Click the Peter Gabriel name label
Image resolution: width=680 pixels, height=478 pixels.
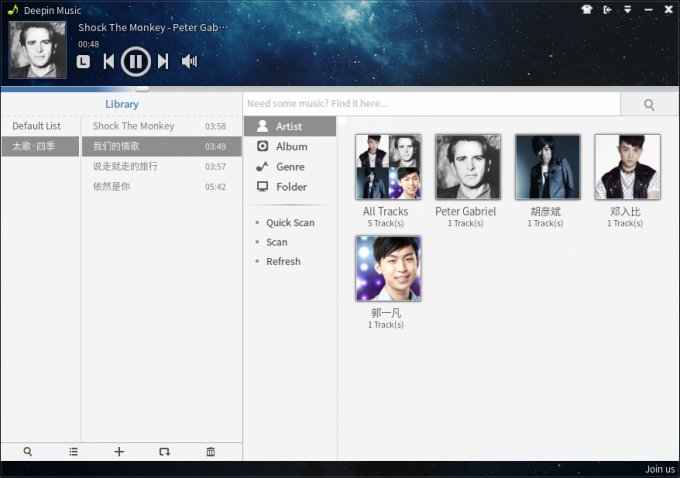(x=465, y=212)
